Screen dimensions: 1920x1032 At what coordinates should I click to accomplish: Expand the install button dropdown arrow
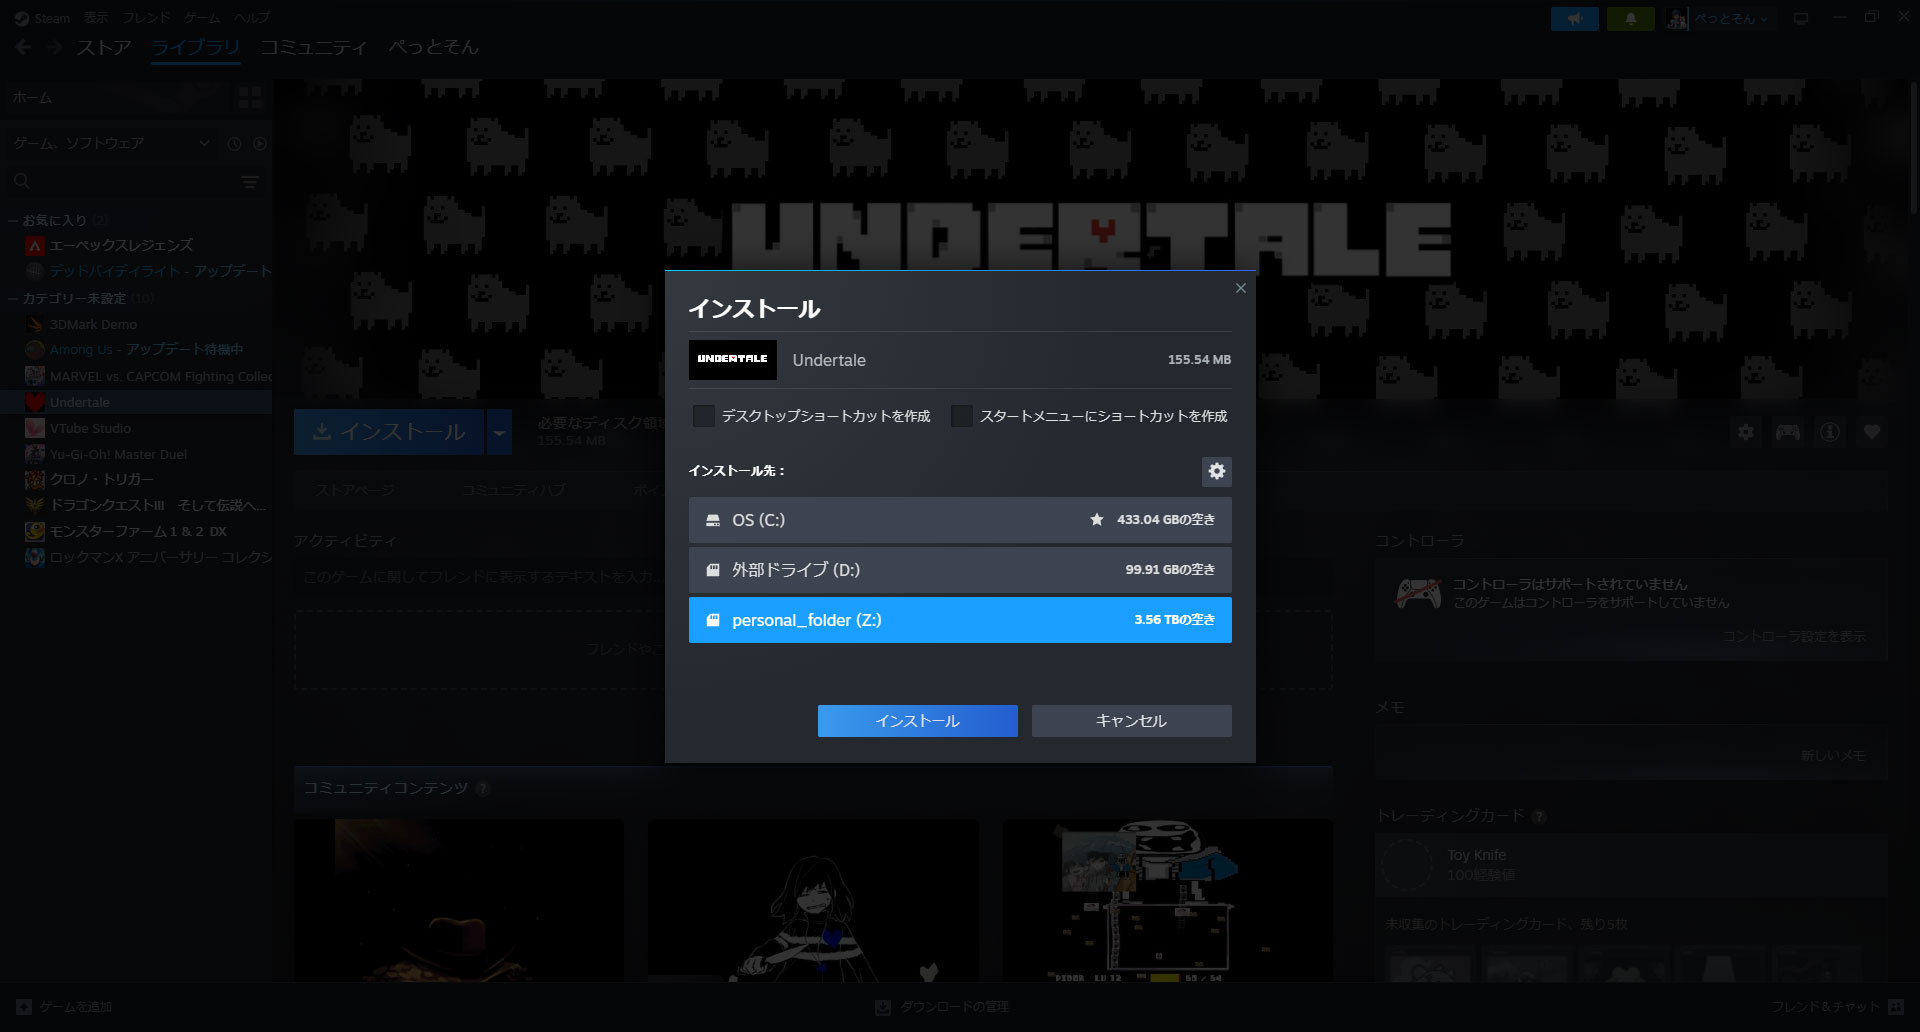(499, 432)
